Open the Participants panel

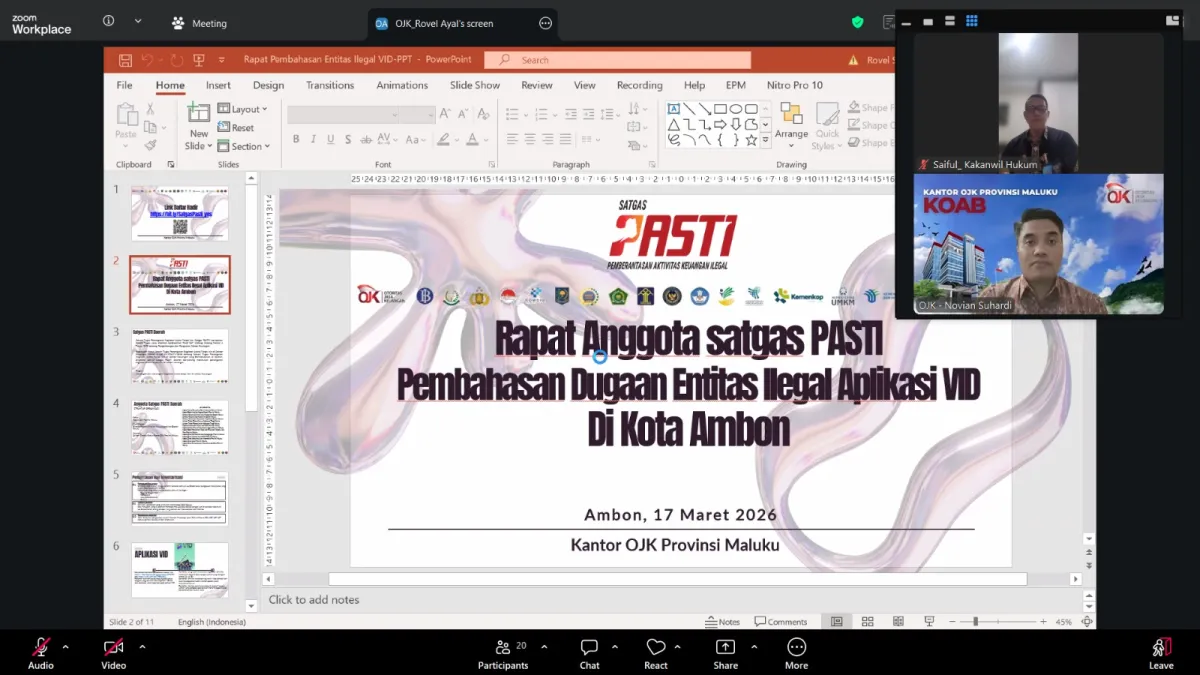502,647
